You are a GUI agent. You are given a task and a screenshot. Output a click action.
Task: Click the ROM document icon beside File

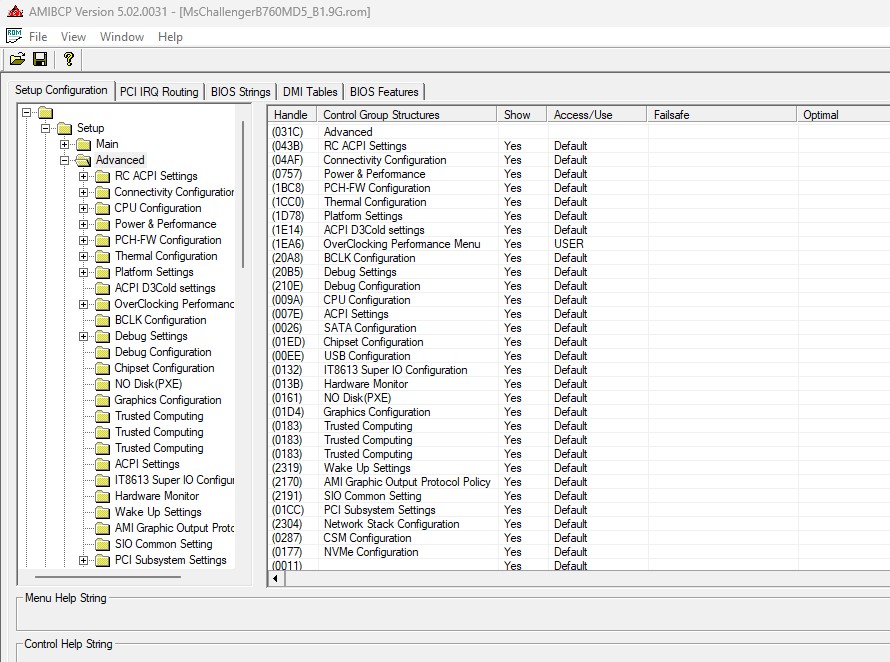click(x=14, y=36)
